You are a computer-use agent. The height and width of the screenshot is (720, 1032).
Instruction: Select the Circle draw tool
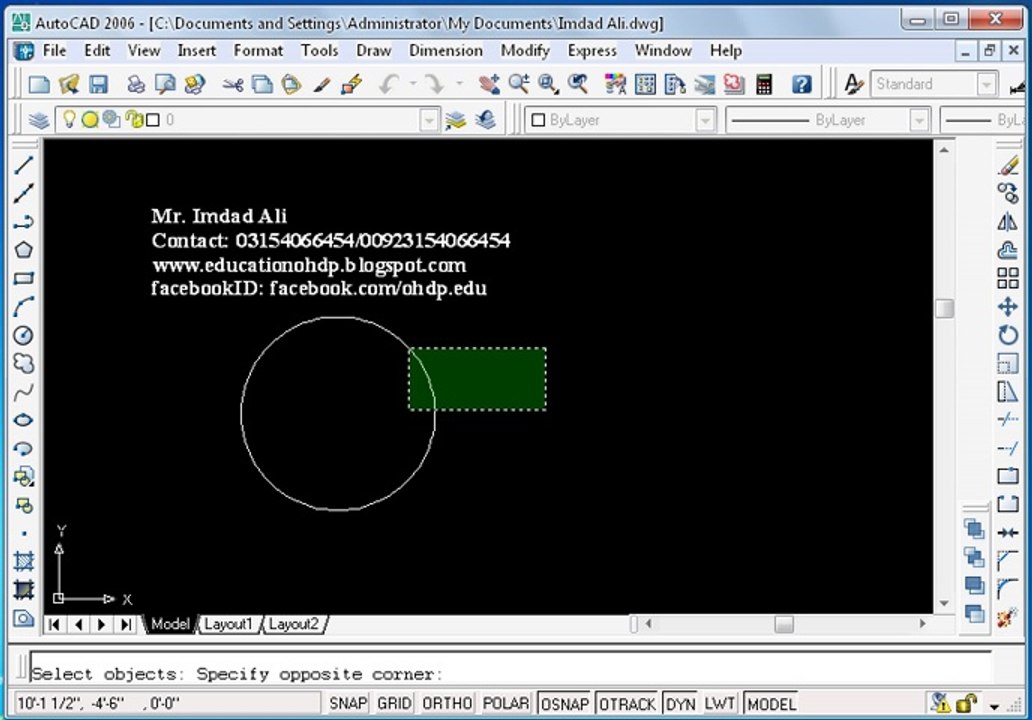coord(24,335)
